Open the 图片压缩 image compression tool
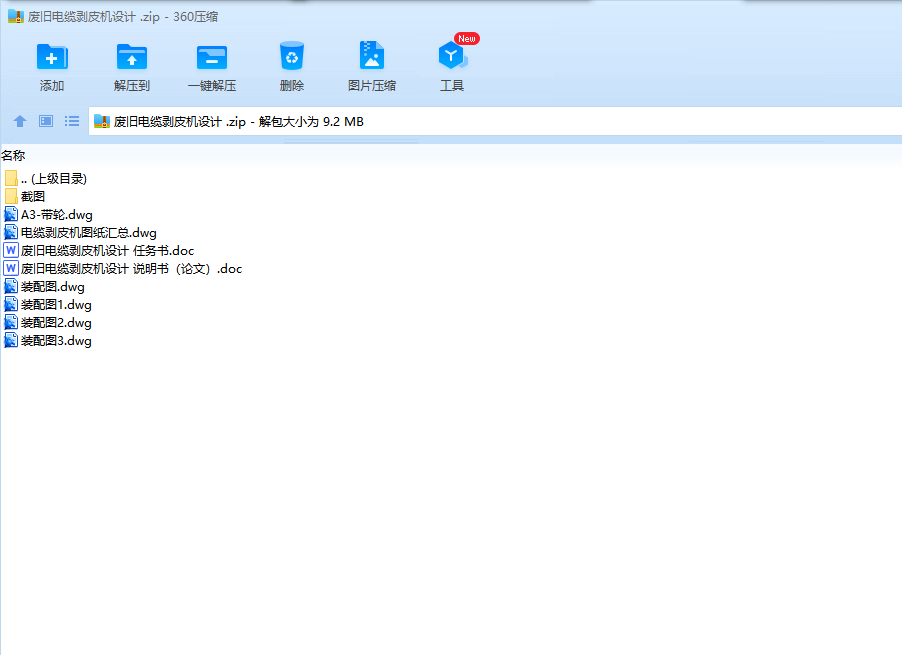This screenshot has height=655, width=902. [x=372, y=56]
